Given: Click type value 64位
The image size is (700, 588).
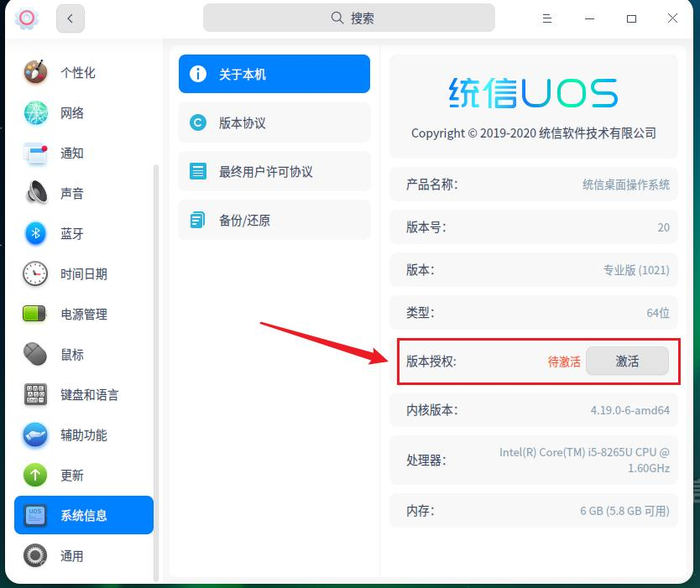Looking at the screenshot, I should tap(658, 313).
